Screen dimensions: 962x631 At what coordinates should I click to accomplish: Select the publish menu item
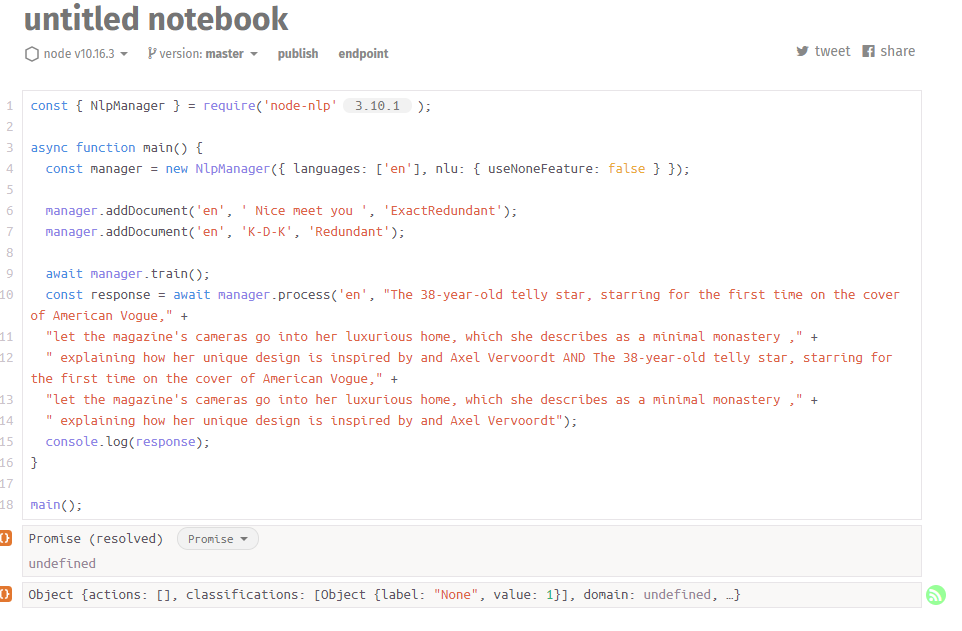click(297, 54)
